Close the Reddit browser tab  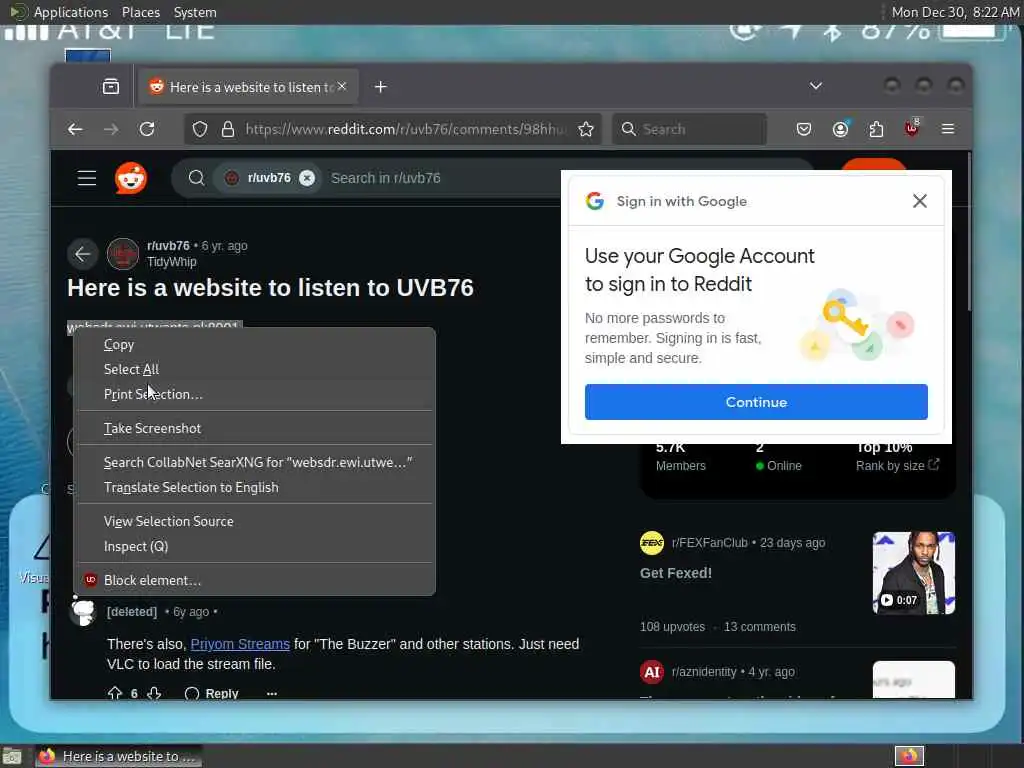342,86
